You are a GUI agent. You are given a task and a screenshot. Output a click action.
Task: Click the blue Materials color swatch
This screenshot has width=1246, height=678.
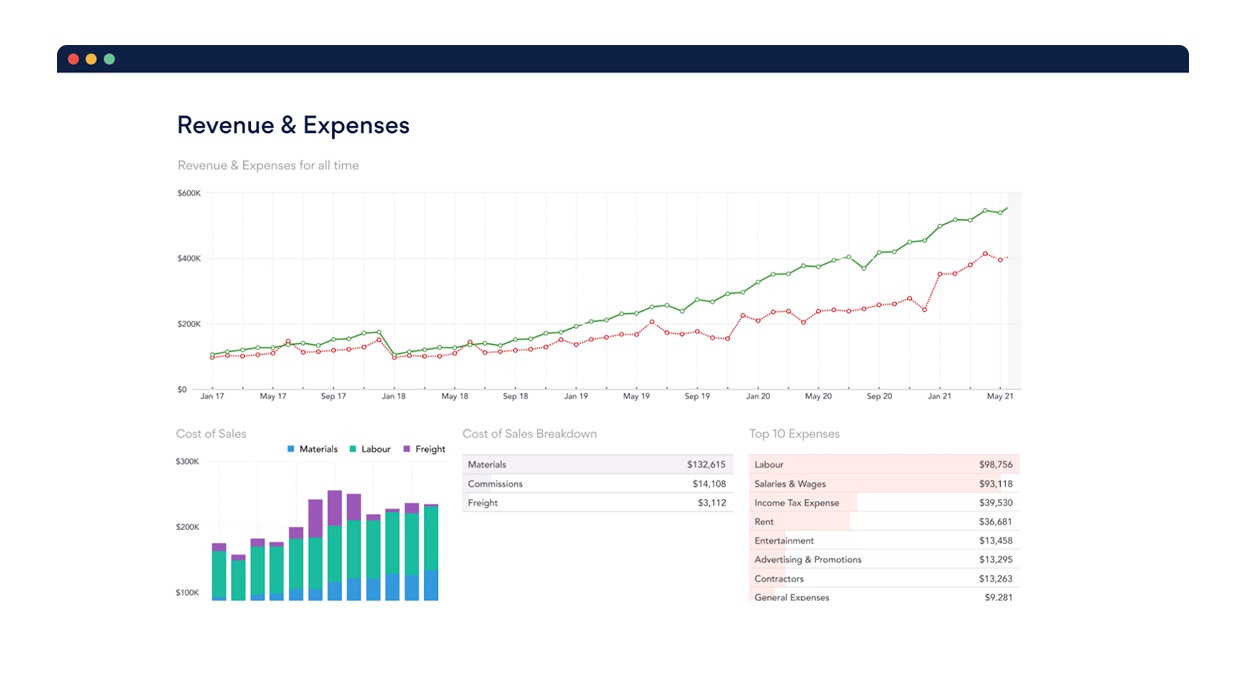coord(291,449)
